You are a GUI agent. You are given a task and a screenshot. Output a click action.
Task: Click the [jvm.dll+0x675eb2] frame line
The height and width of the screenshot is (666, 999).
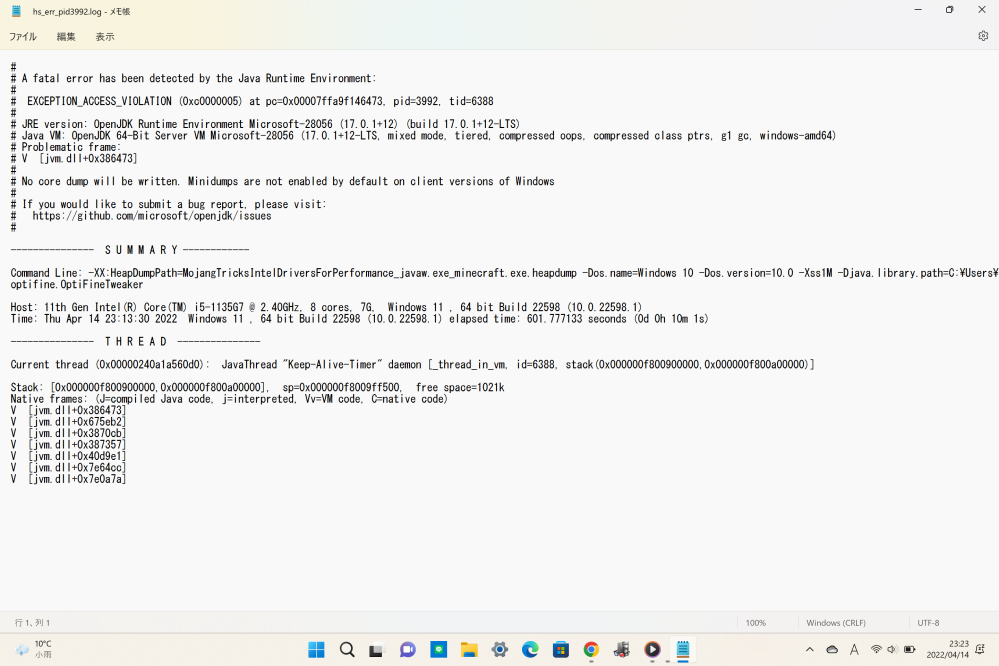(x=68, y=422)
